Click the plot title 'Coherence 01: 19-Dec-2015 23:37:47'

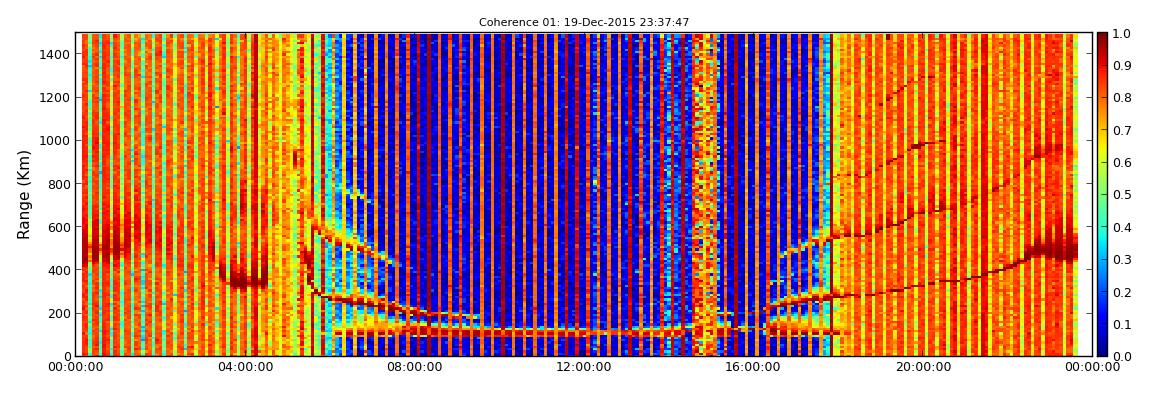click(x=584, y=23)
